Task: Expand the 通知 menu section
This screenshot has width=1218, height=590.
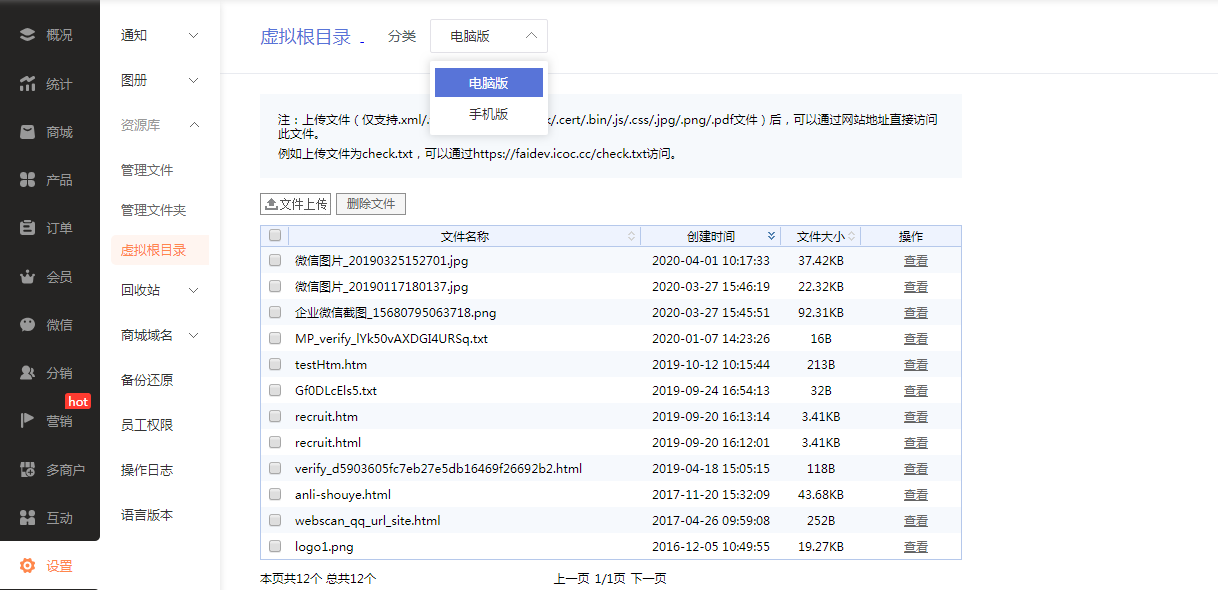Action: 193,36
